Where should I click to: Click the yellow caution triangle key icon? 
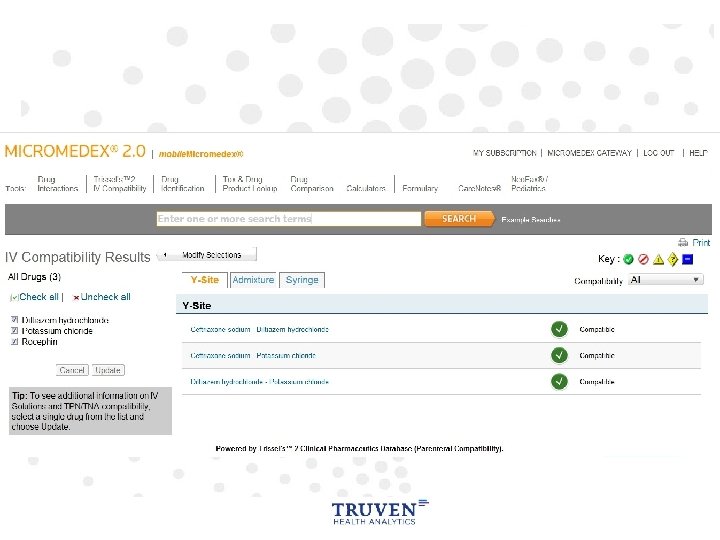(x=658, y=259)
